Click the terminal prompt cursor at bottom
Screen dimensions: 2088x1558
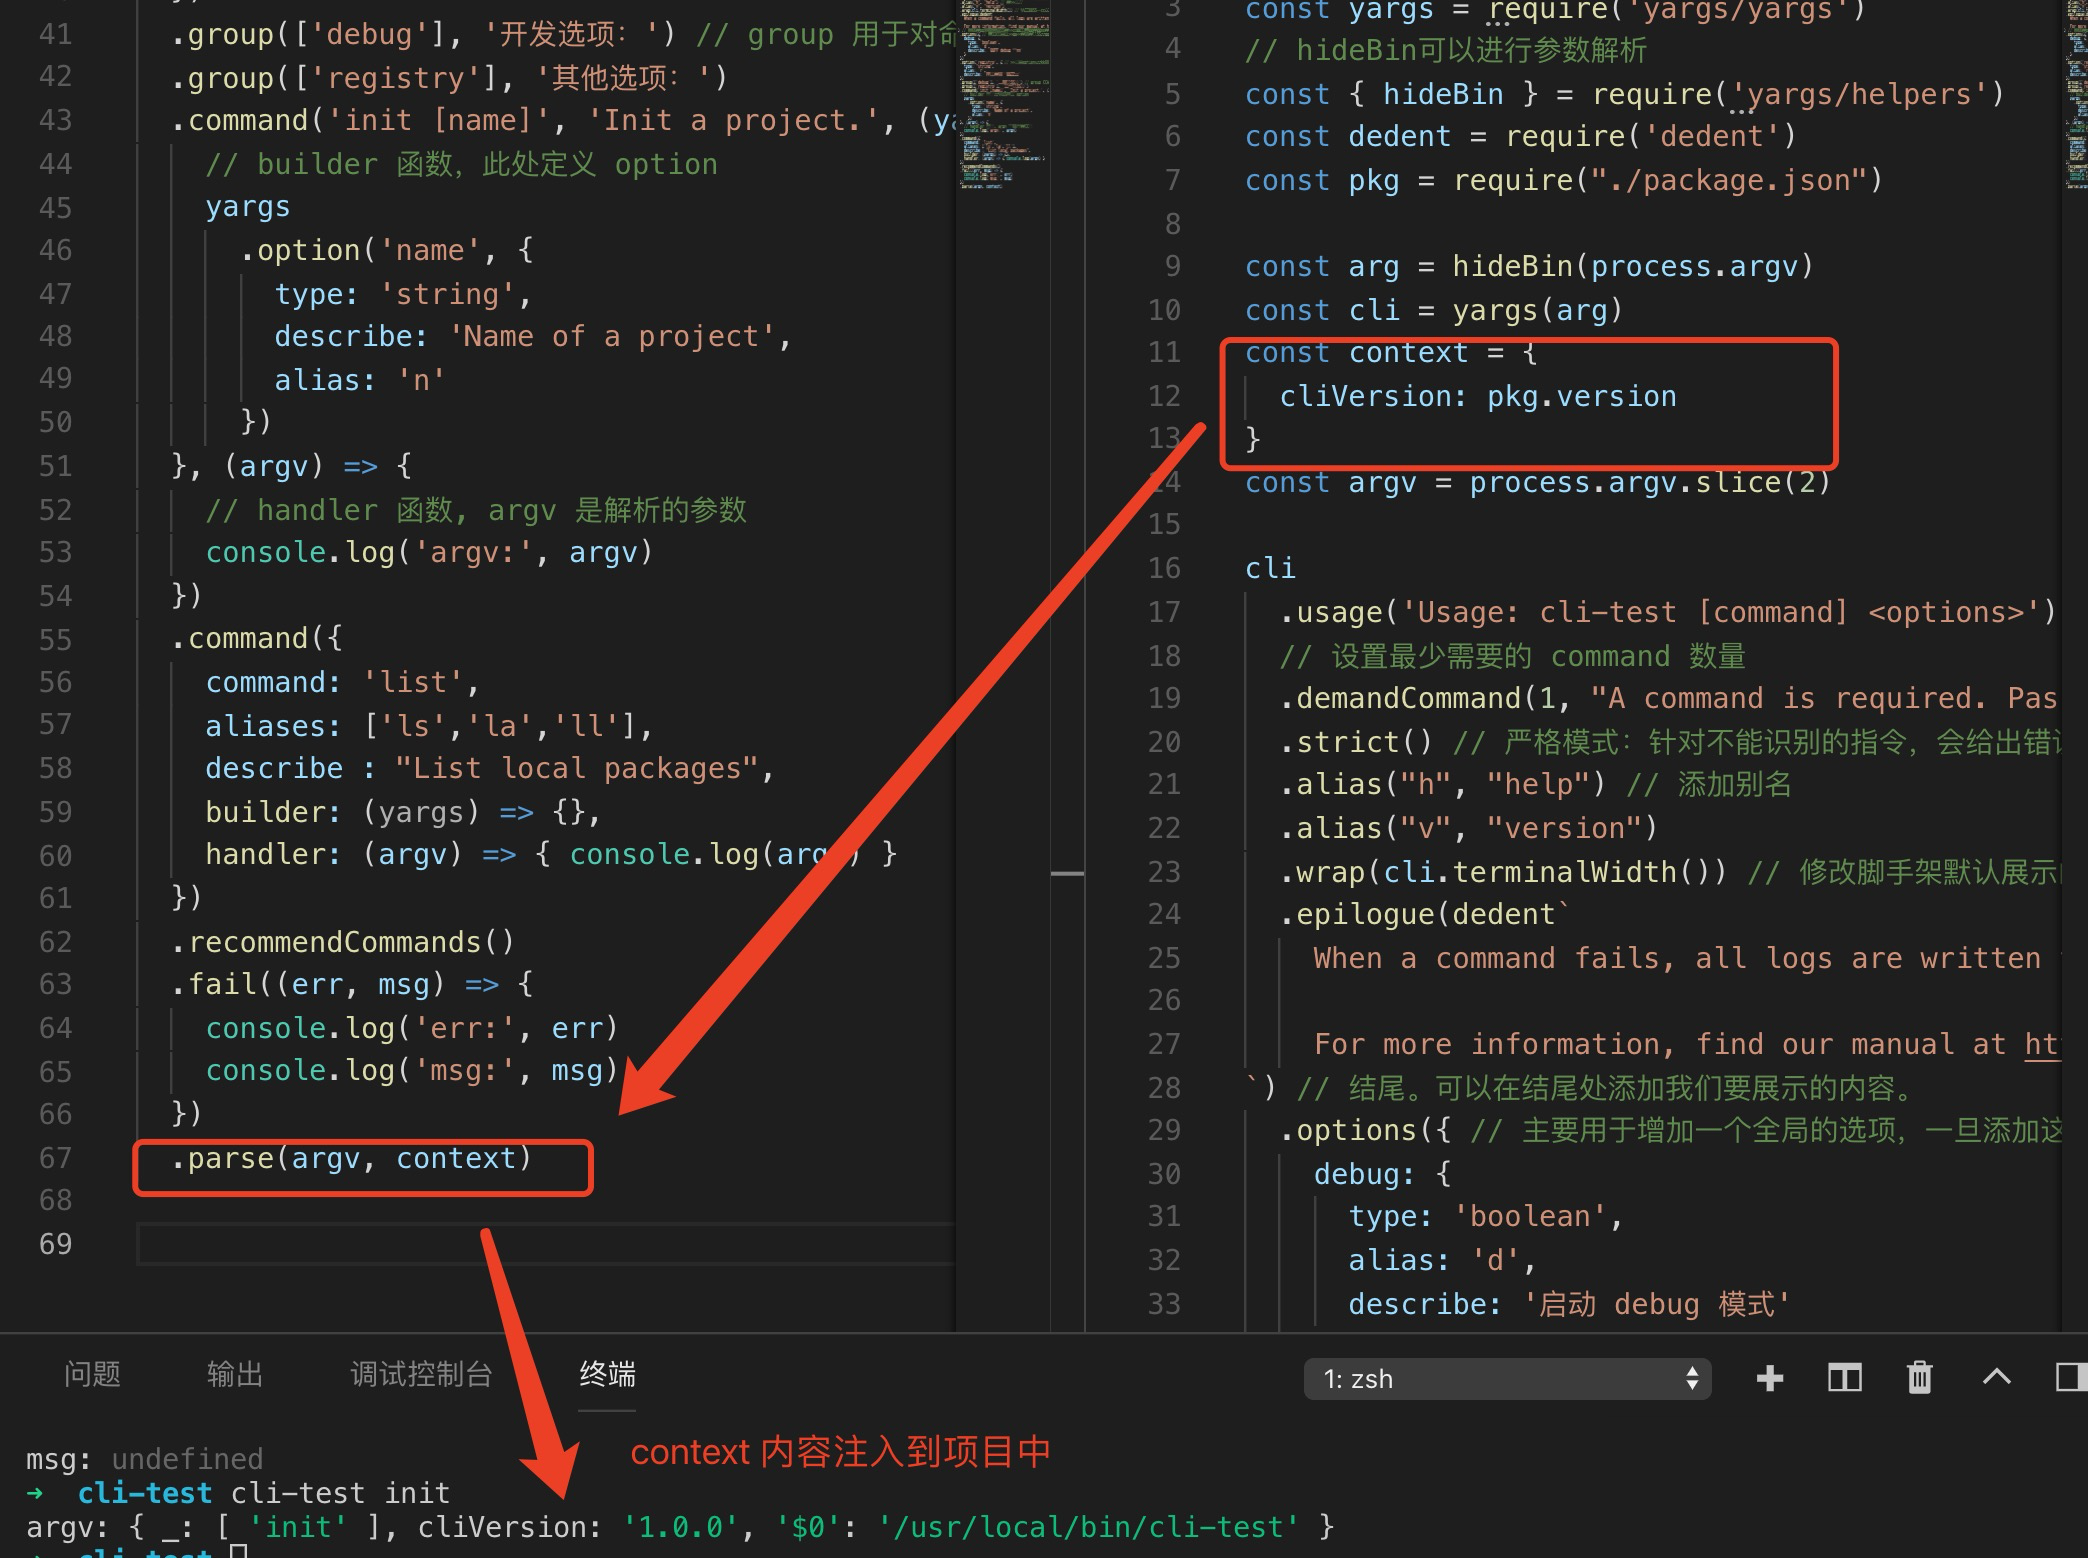pyautogui.click(x=239, y=1552)
